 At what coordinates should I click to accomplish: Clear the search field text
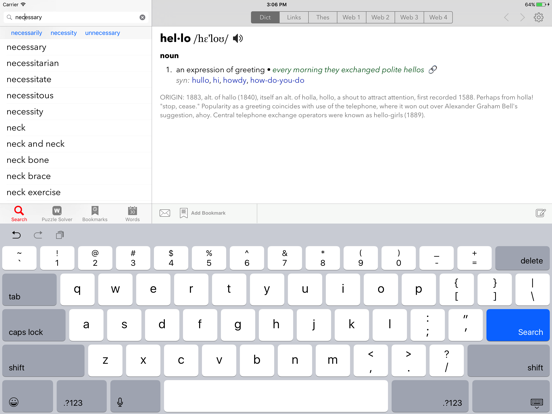pos(142,17)
